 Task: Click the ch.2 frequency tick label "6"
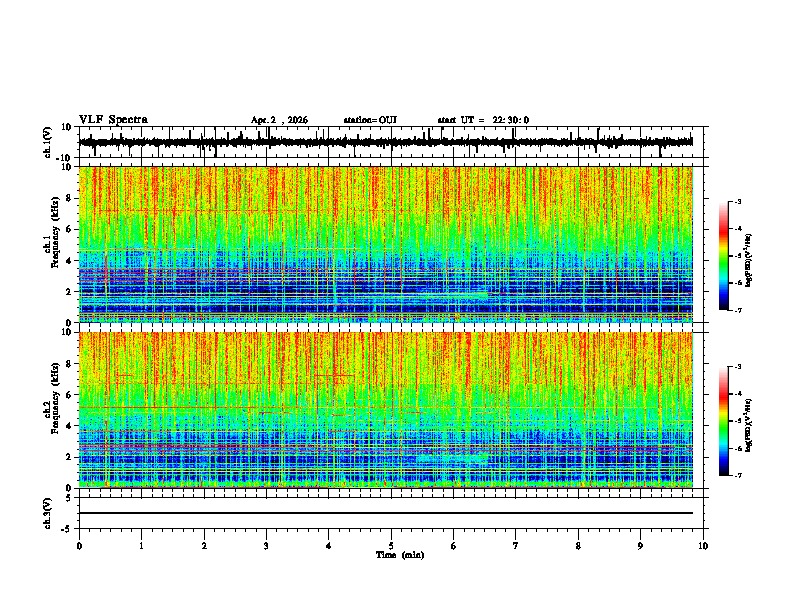tap(69, 395)
